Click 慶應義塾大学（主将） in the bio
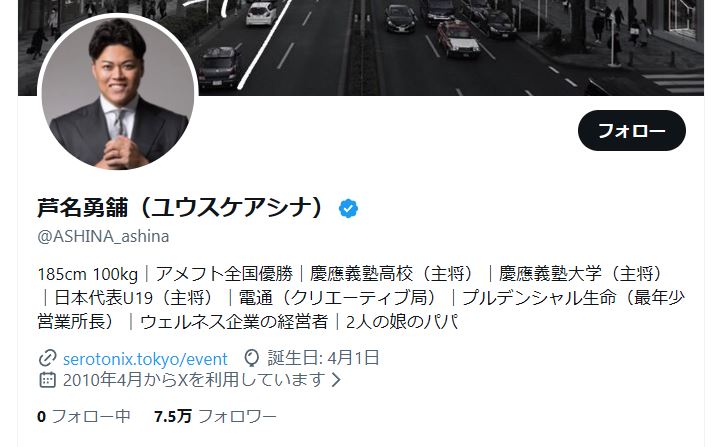This screenshot has height=447, width=719. [x=582, y=274]
